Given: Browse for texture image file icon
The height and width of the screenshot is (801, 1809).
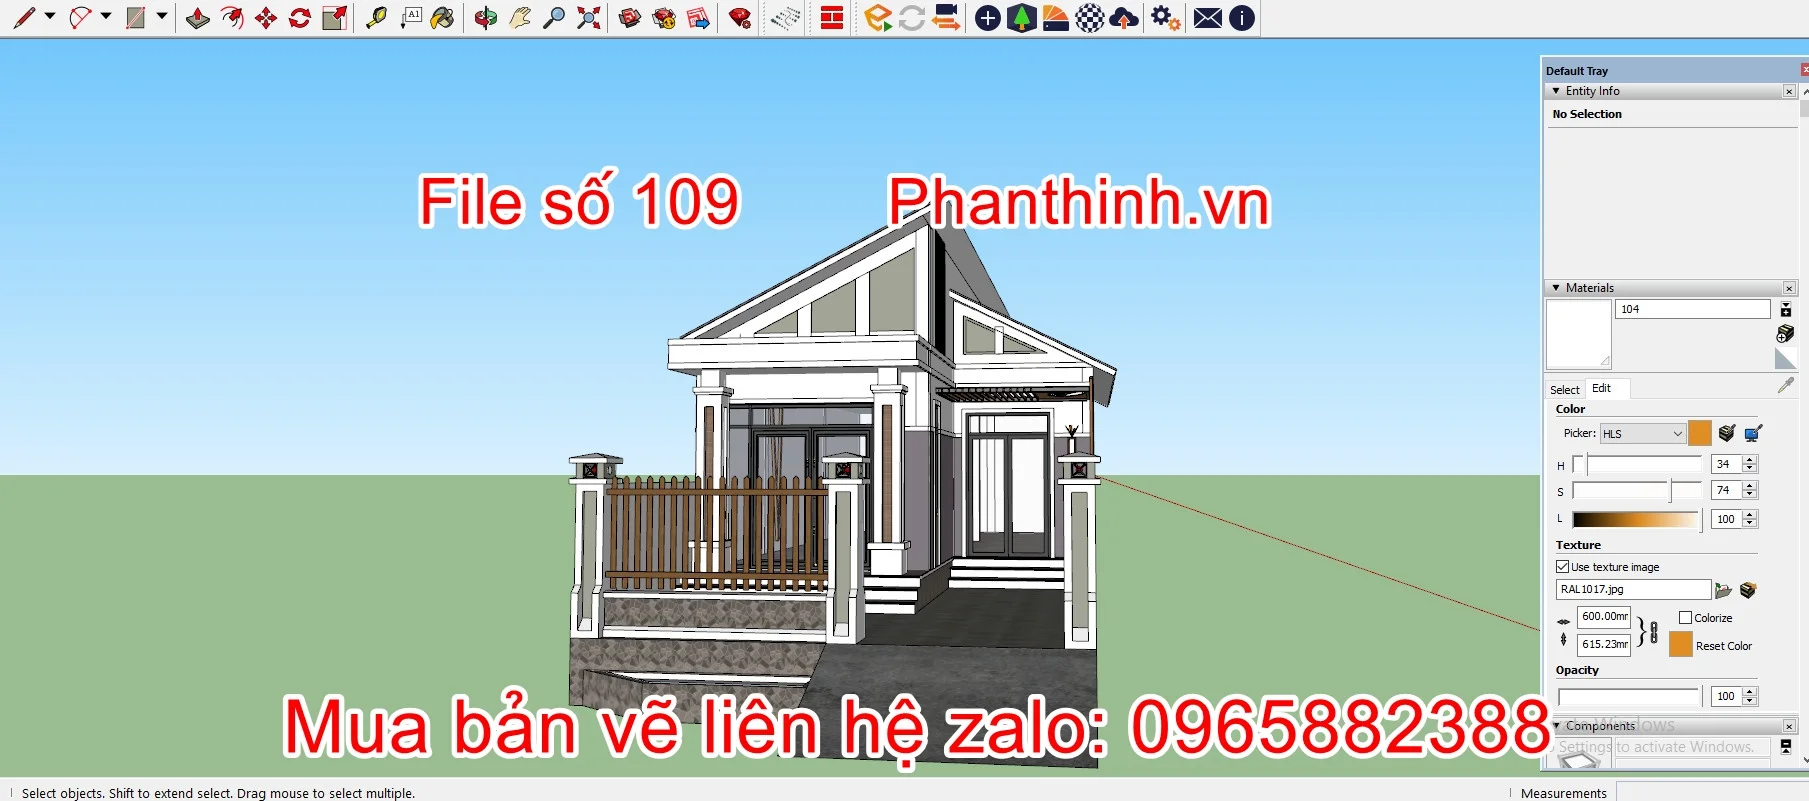Looking at the screenshot, I should click(x=1723, y=590).
